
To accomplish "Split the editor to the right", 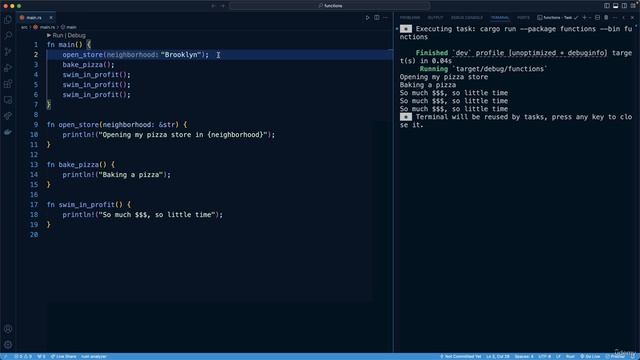I will (377, 18).
